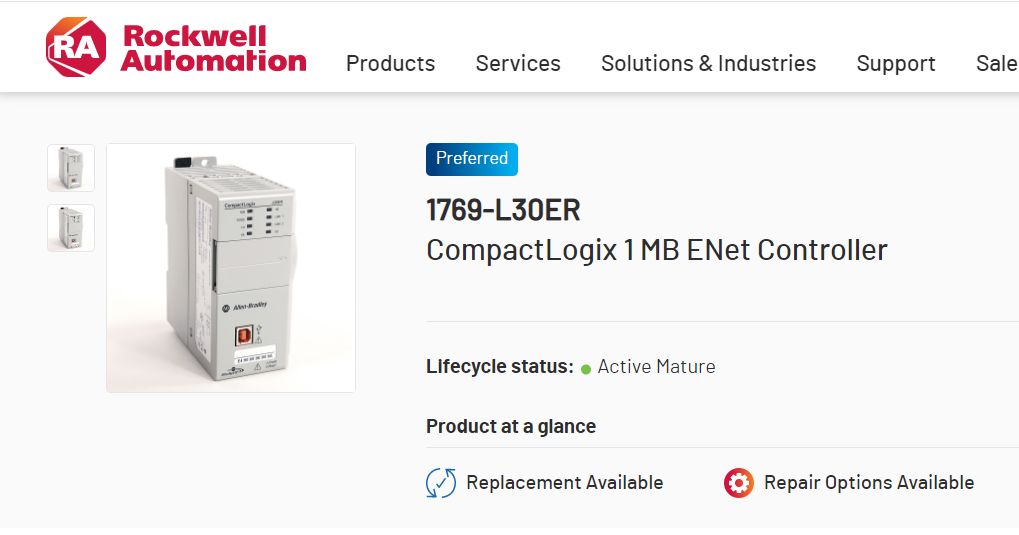Open the partially visible Sales menu
This screenshot has height=535, width=1019.
pos(997,63)
